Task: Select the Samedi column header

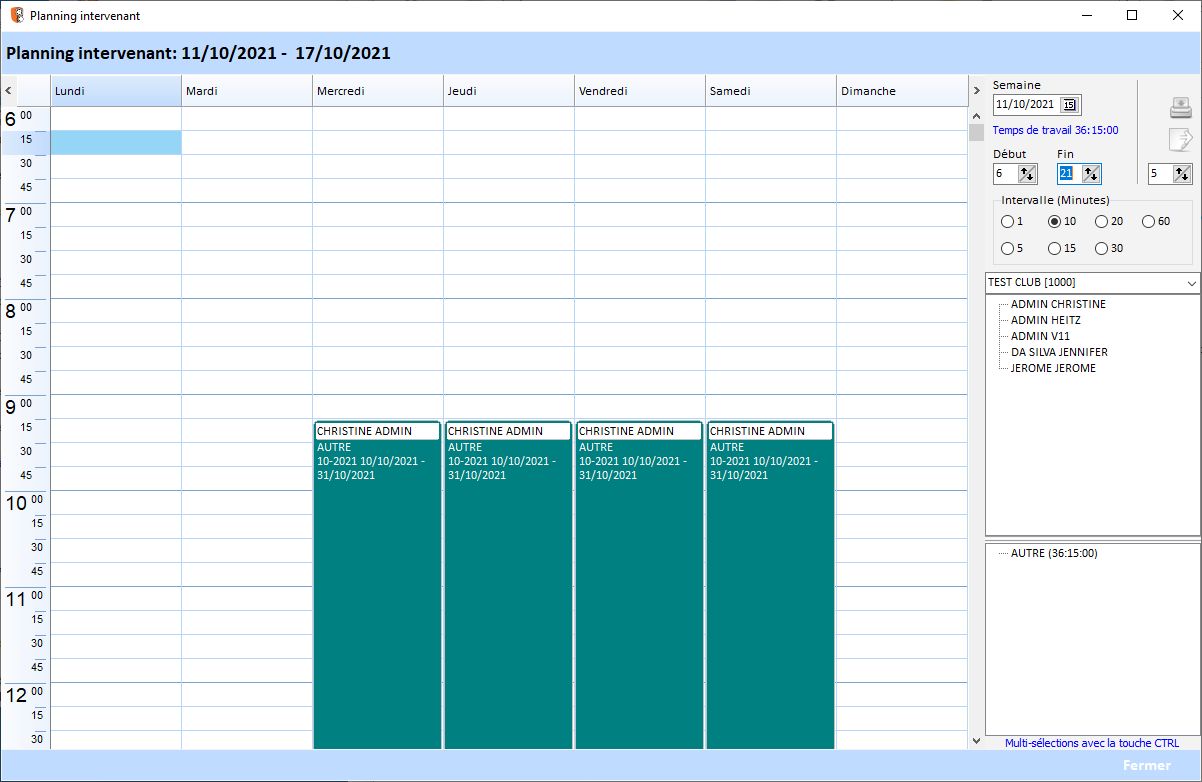Action: click(770, 90)
